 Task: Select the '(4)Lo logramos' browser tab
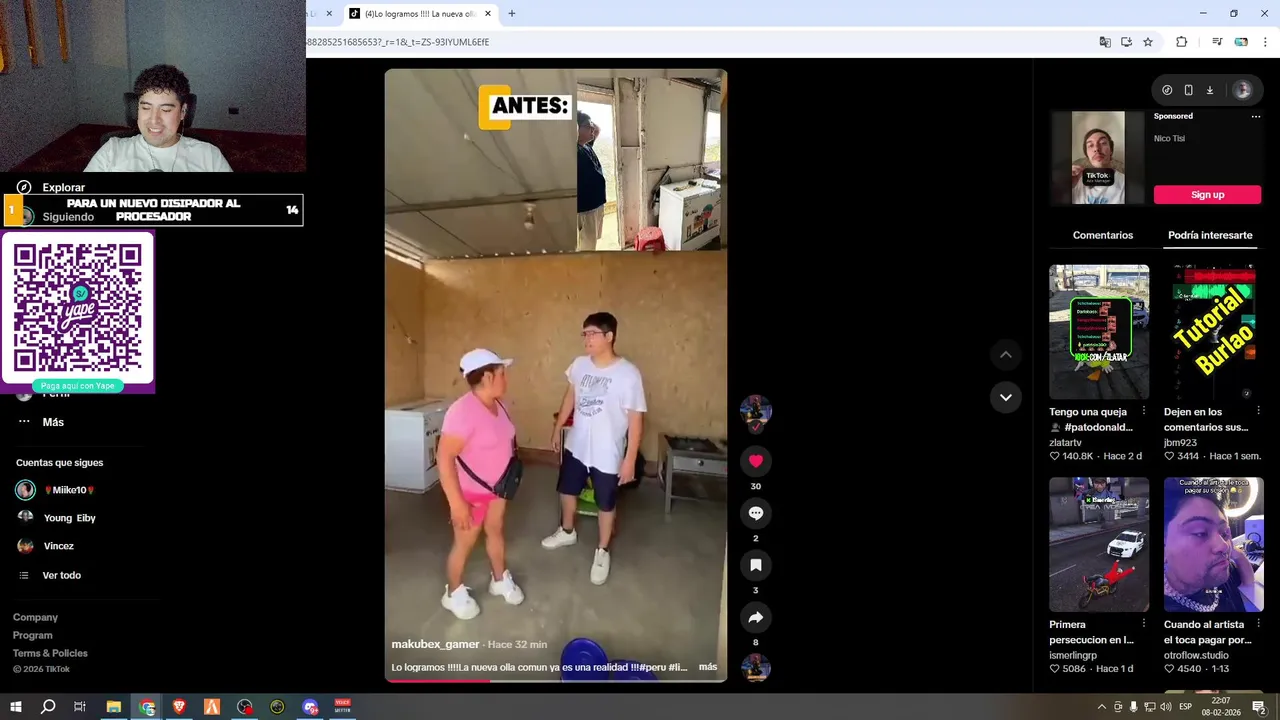coord(420,14)
